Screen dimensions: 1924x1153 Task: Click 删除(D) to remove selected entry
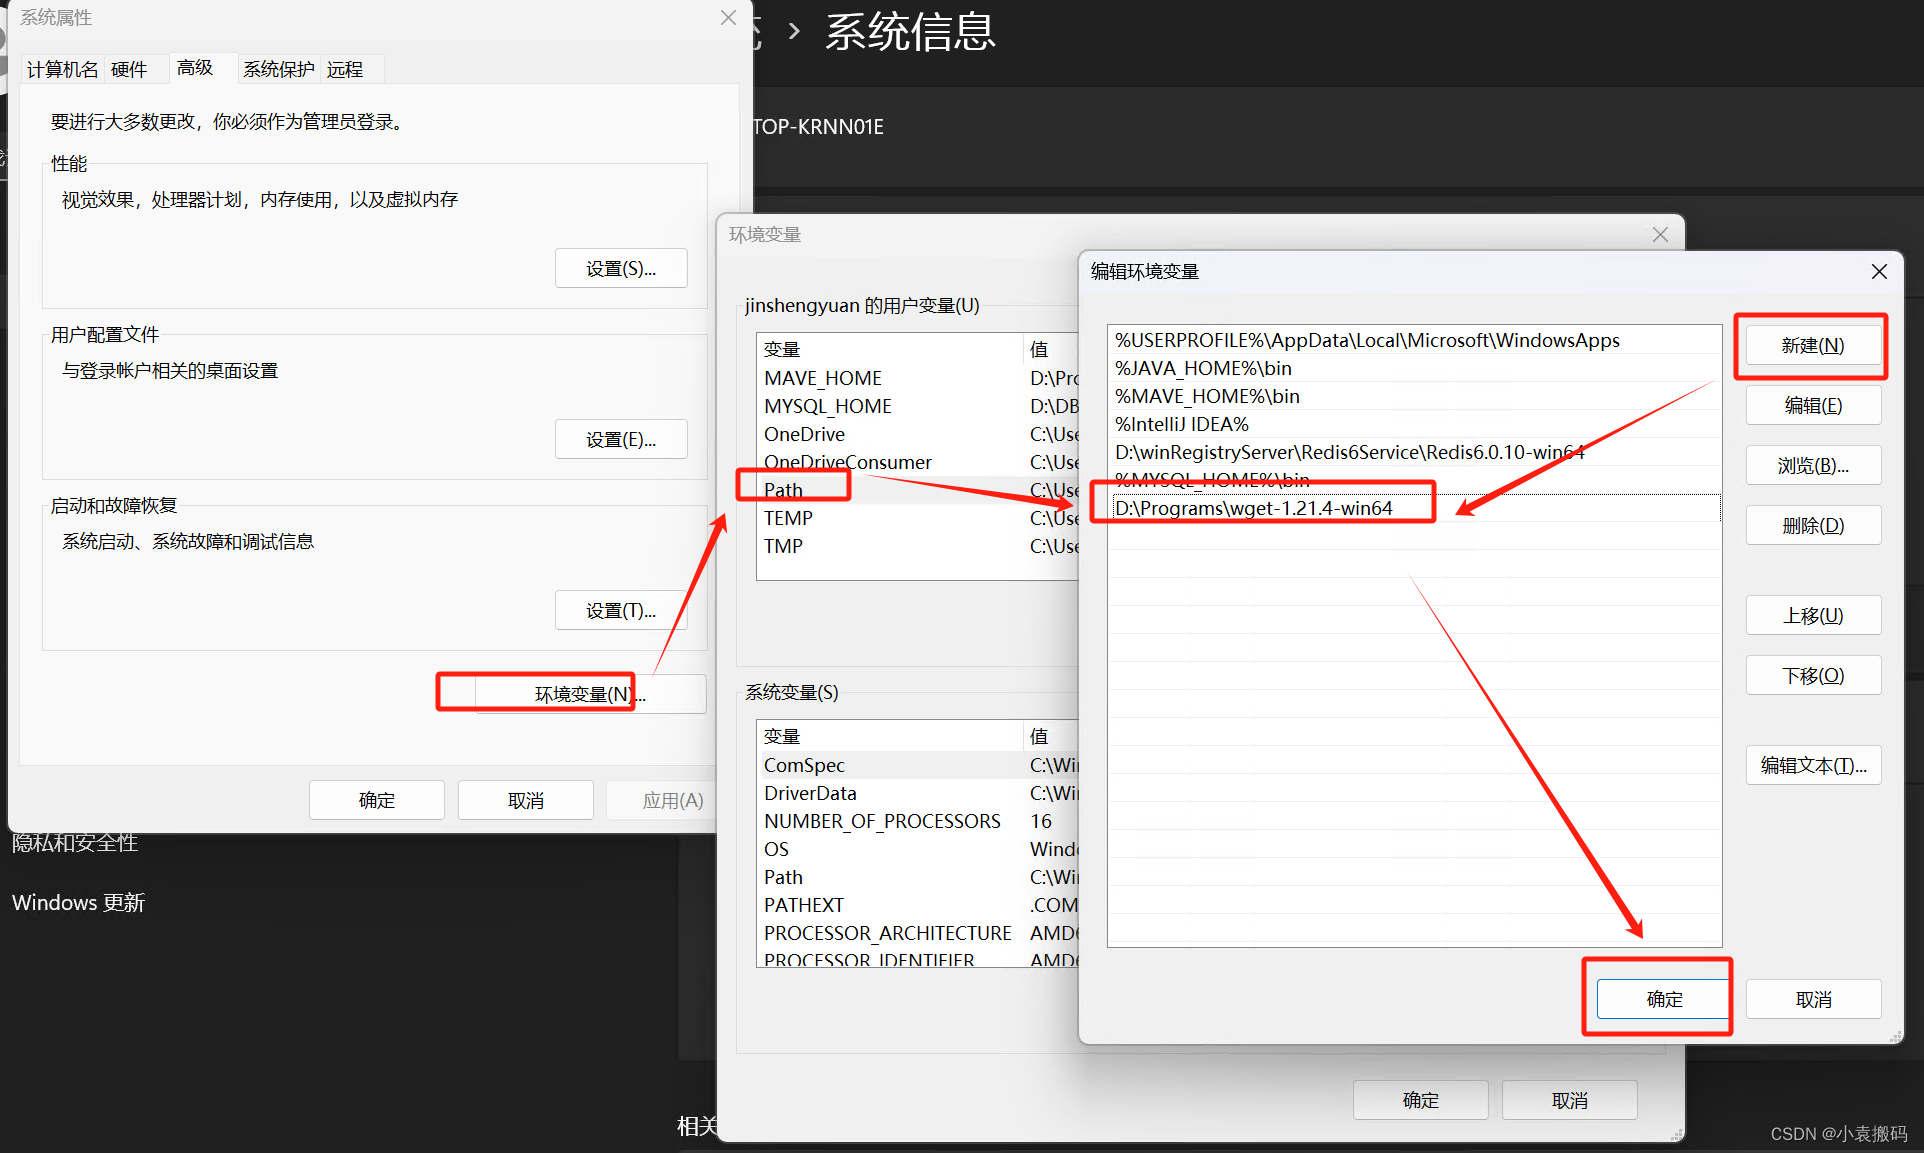(x=1811, y=524)
